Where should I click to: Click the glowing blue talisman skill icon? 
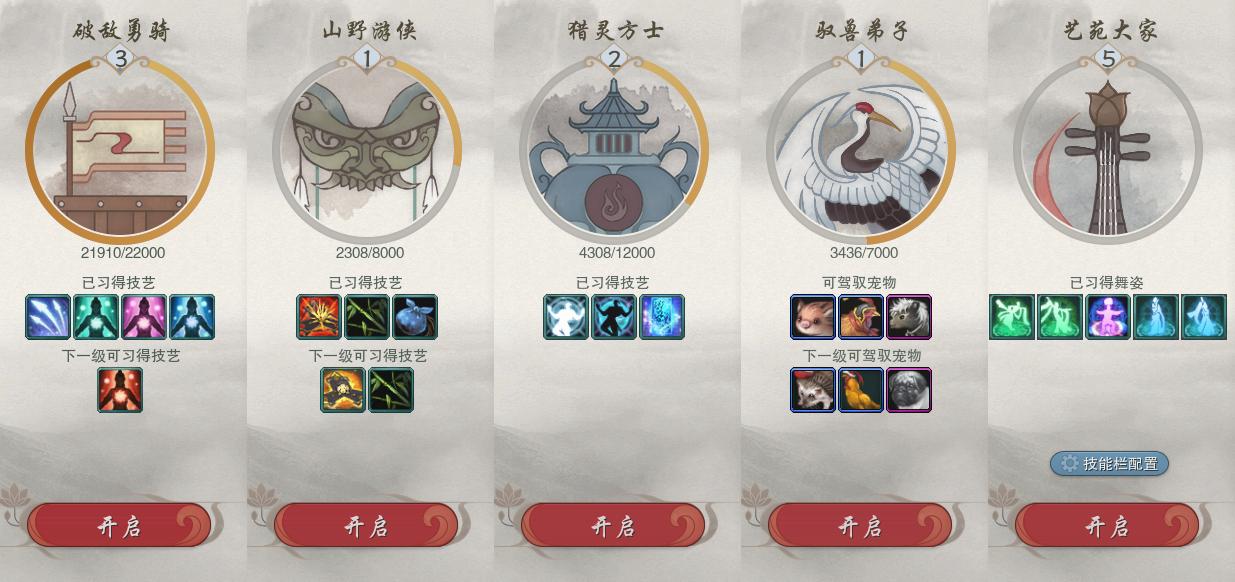tap(662, 317)
